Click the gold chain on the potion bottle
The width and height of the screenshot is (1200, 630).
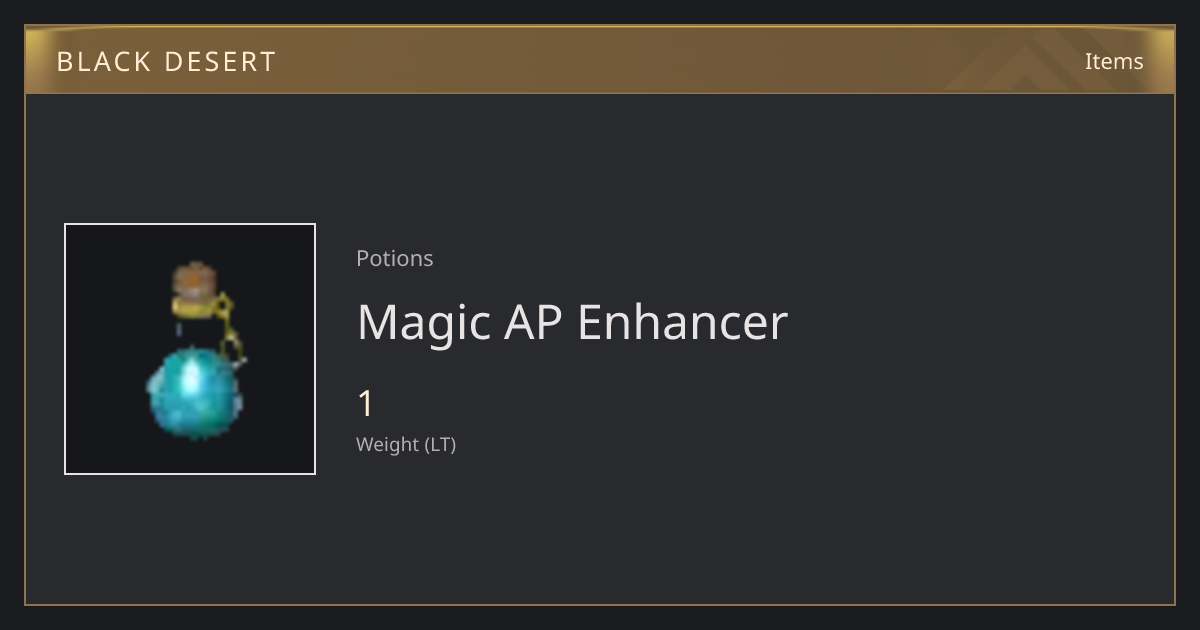(x=231, y=328)
